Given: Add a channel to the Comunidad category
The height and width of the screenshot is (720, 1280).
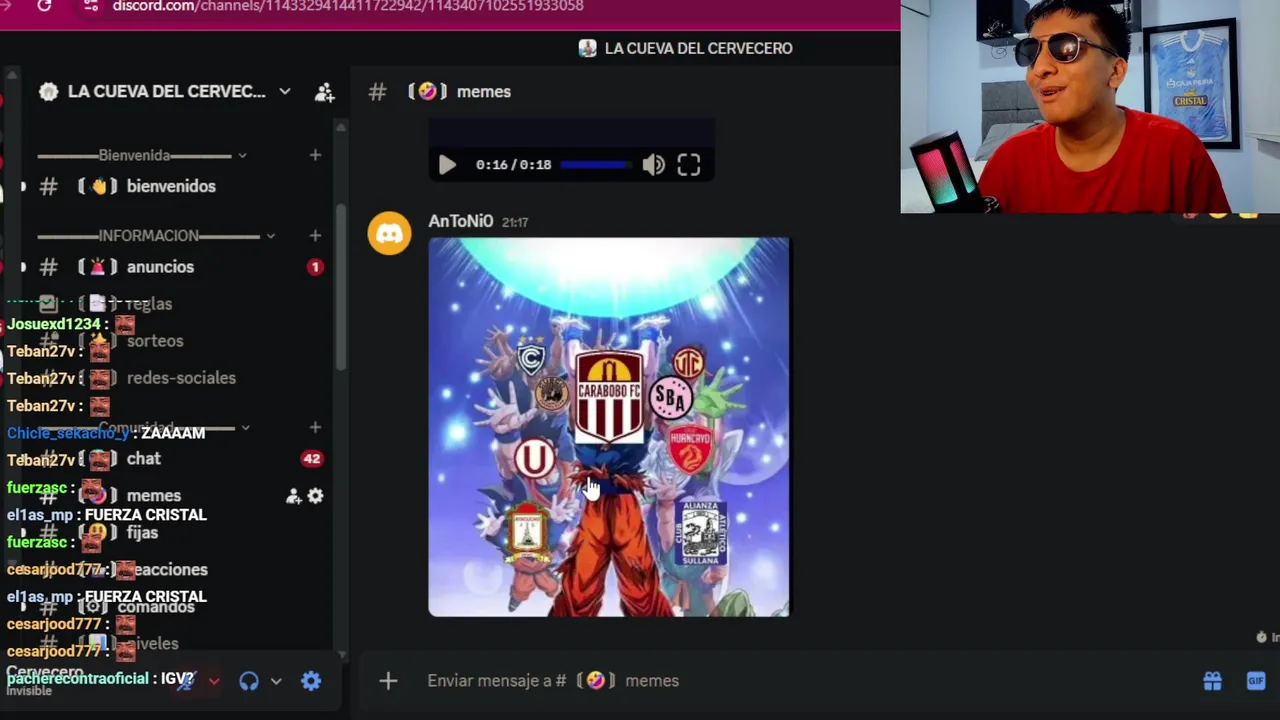Looking at the screenshot, I should [315, 428].
